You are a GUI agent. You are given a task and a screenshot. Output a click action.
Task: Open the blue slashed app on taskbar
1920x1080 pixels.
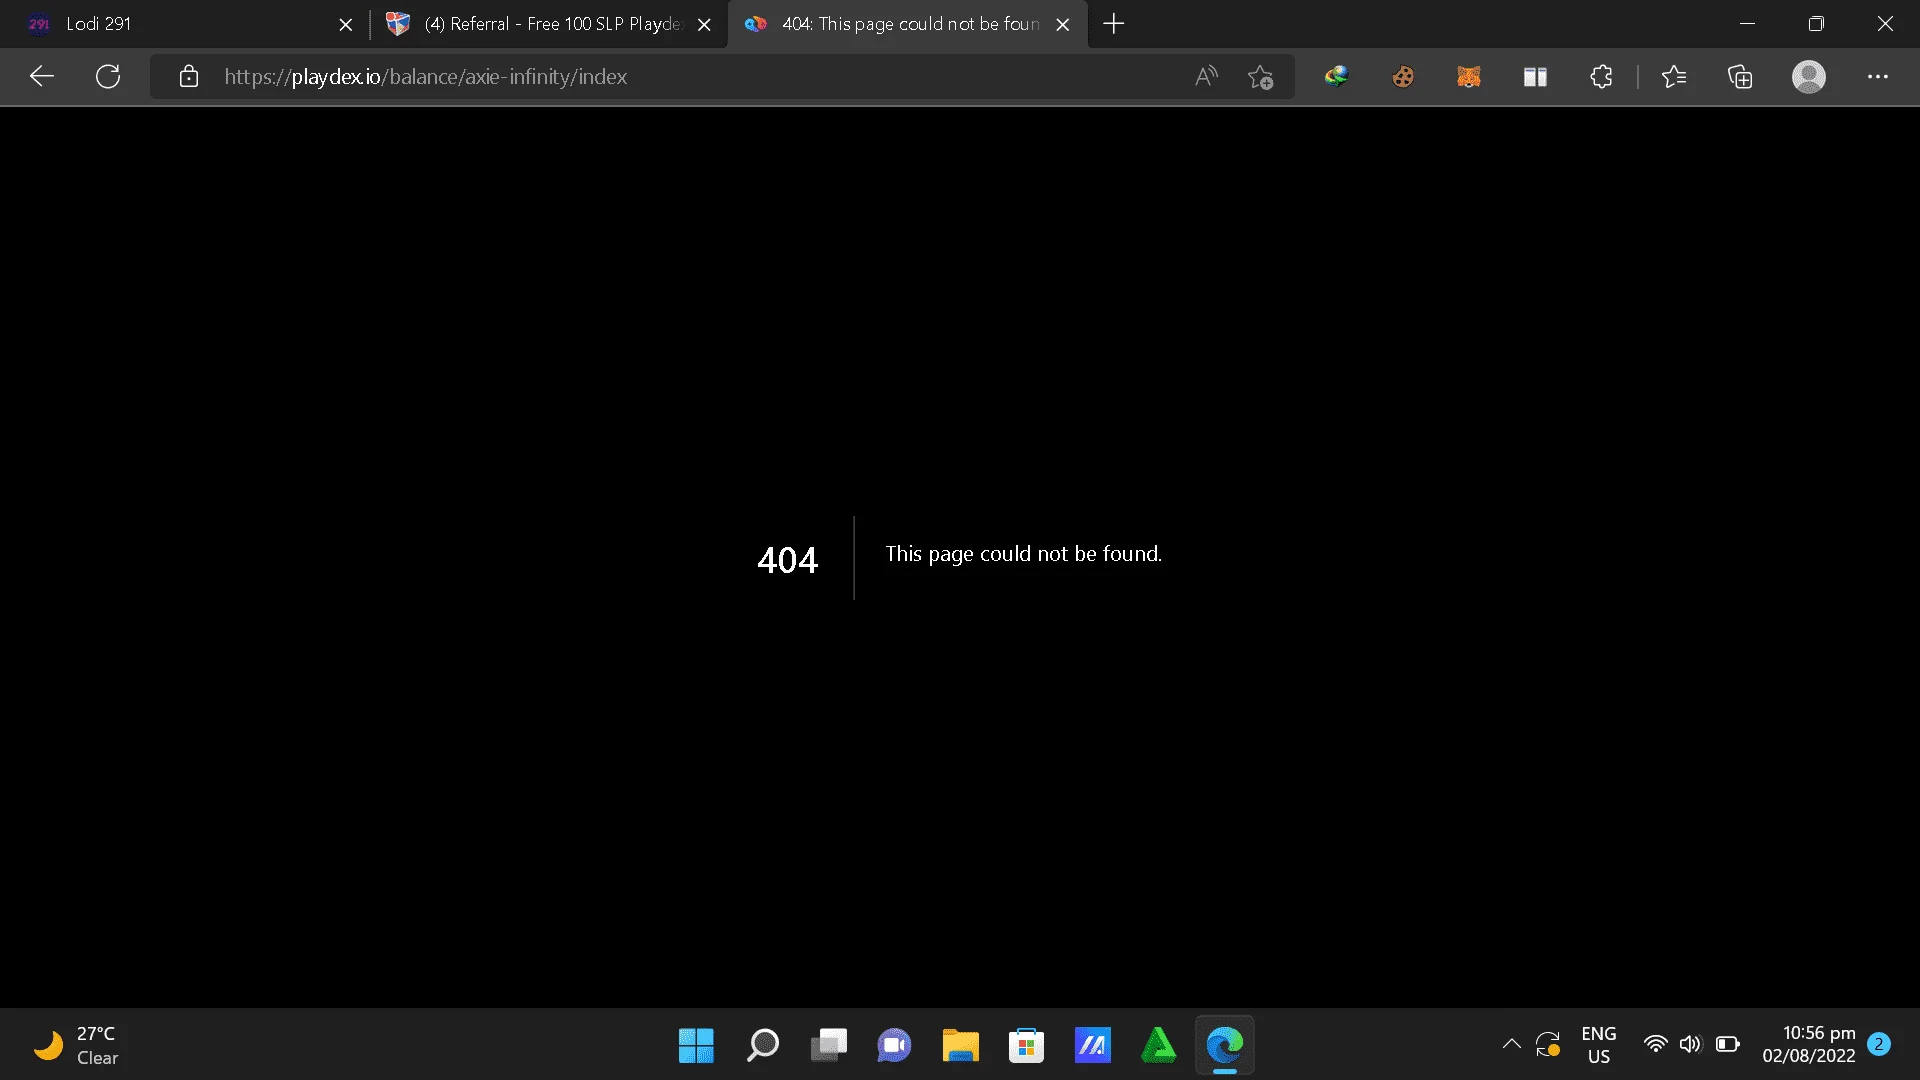point(1092,1046)
